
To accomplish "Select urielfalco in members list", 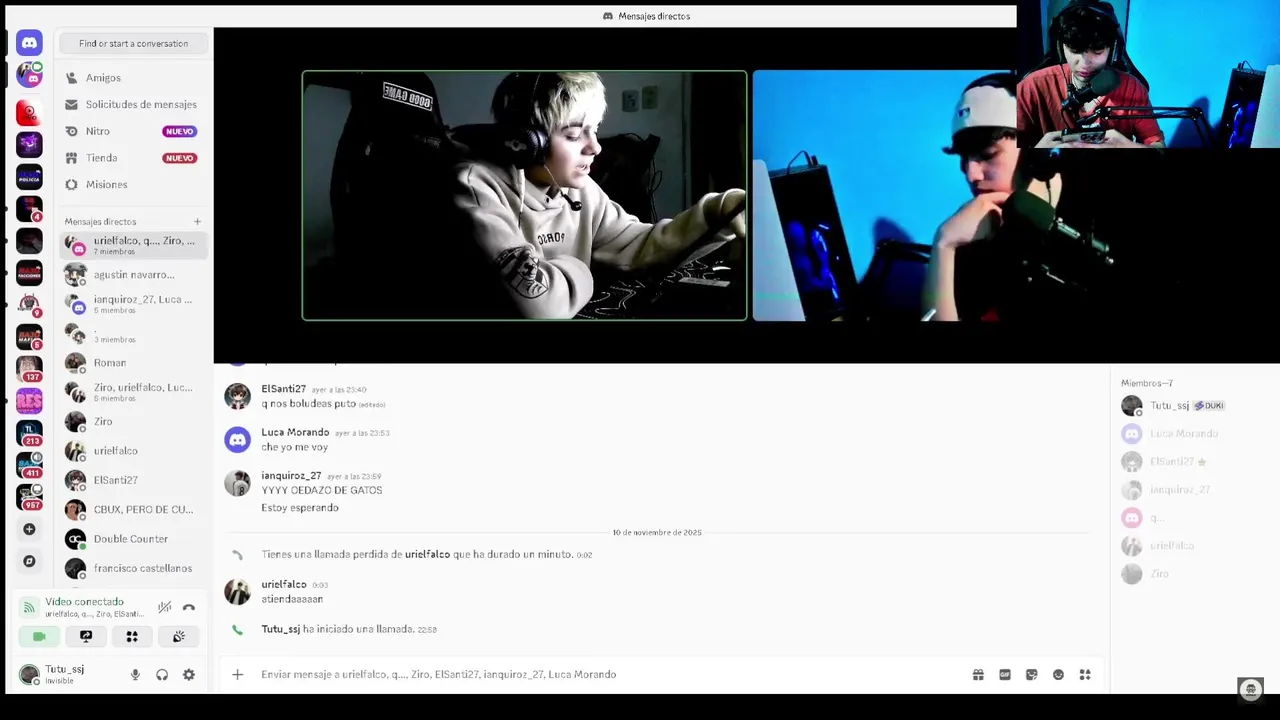I will pyautogui.click(x=1194, y=546).
